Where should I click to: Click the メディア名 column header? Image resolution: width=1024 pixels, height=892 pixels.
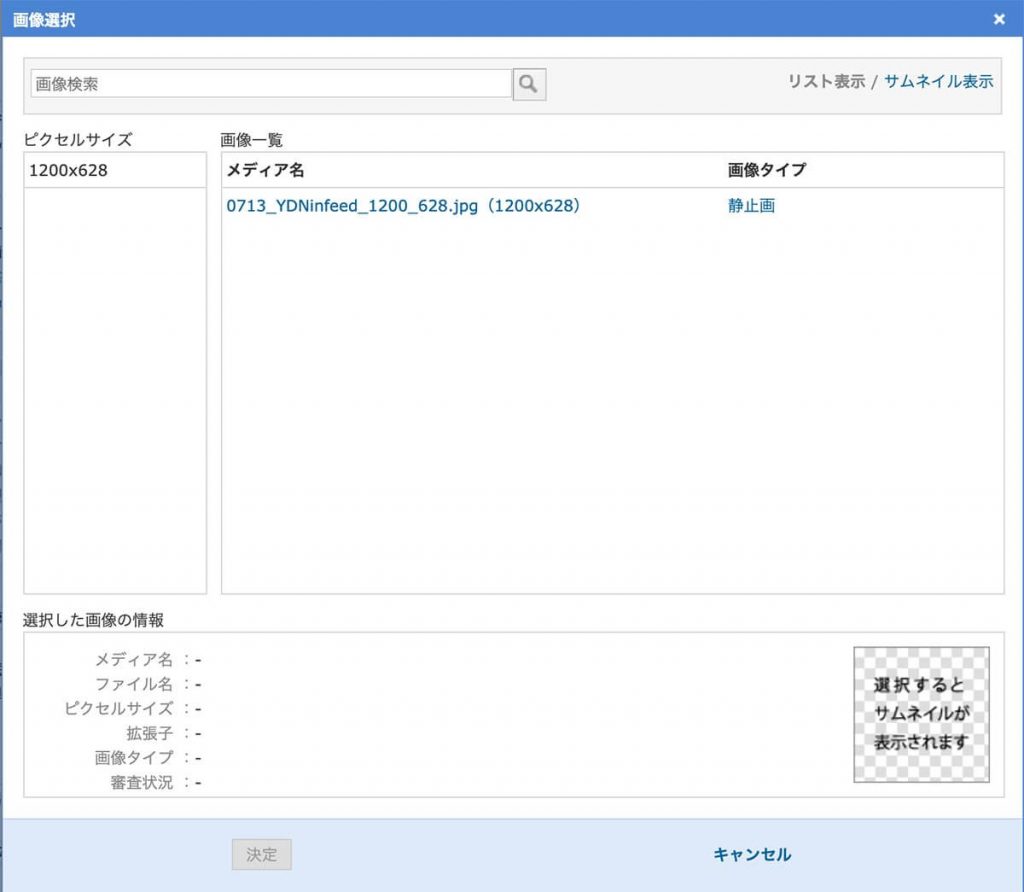[x=265, y=170]
